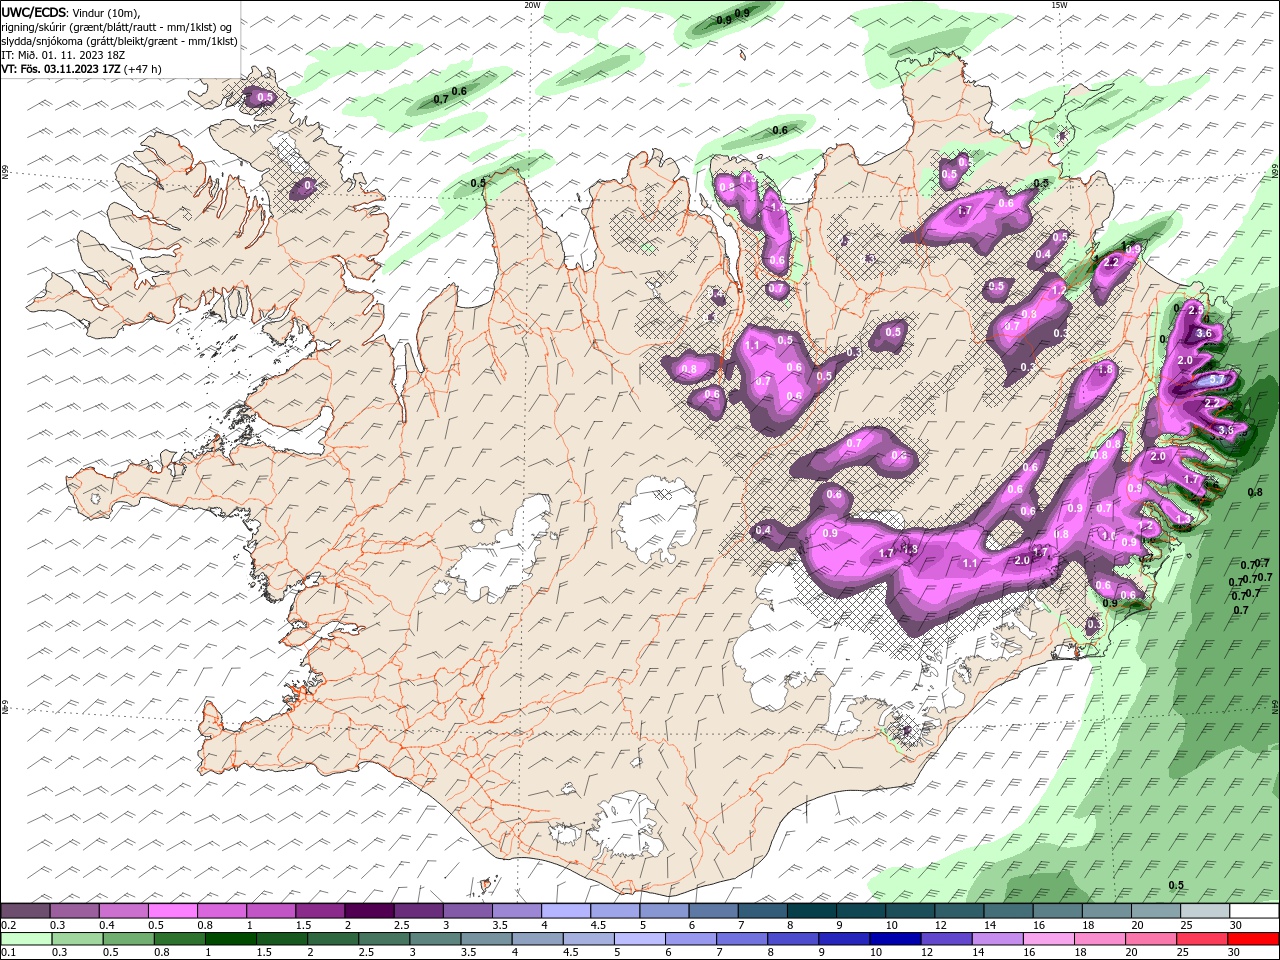The image size is (1280, 960).
Task: Pick the darkest purple 2 snow scale swatch
Action: [x=368, y=911]
